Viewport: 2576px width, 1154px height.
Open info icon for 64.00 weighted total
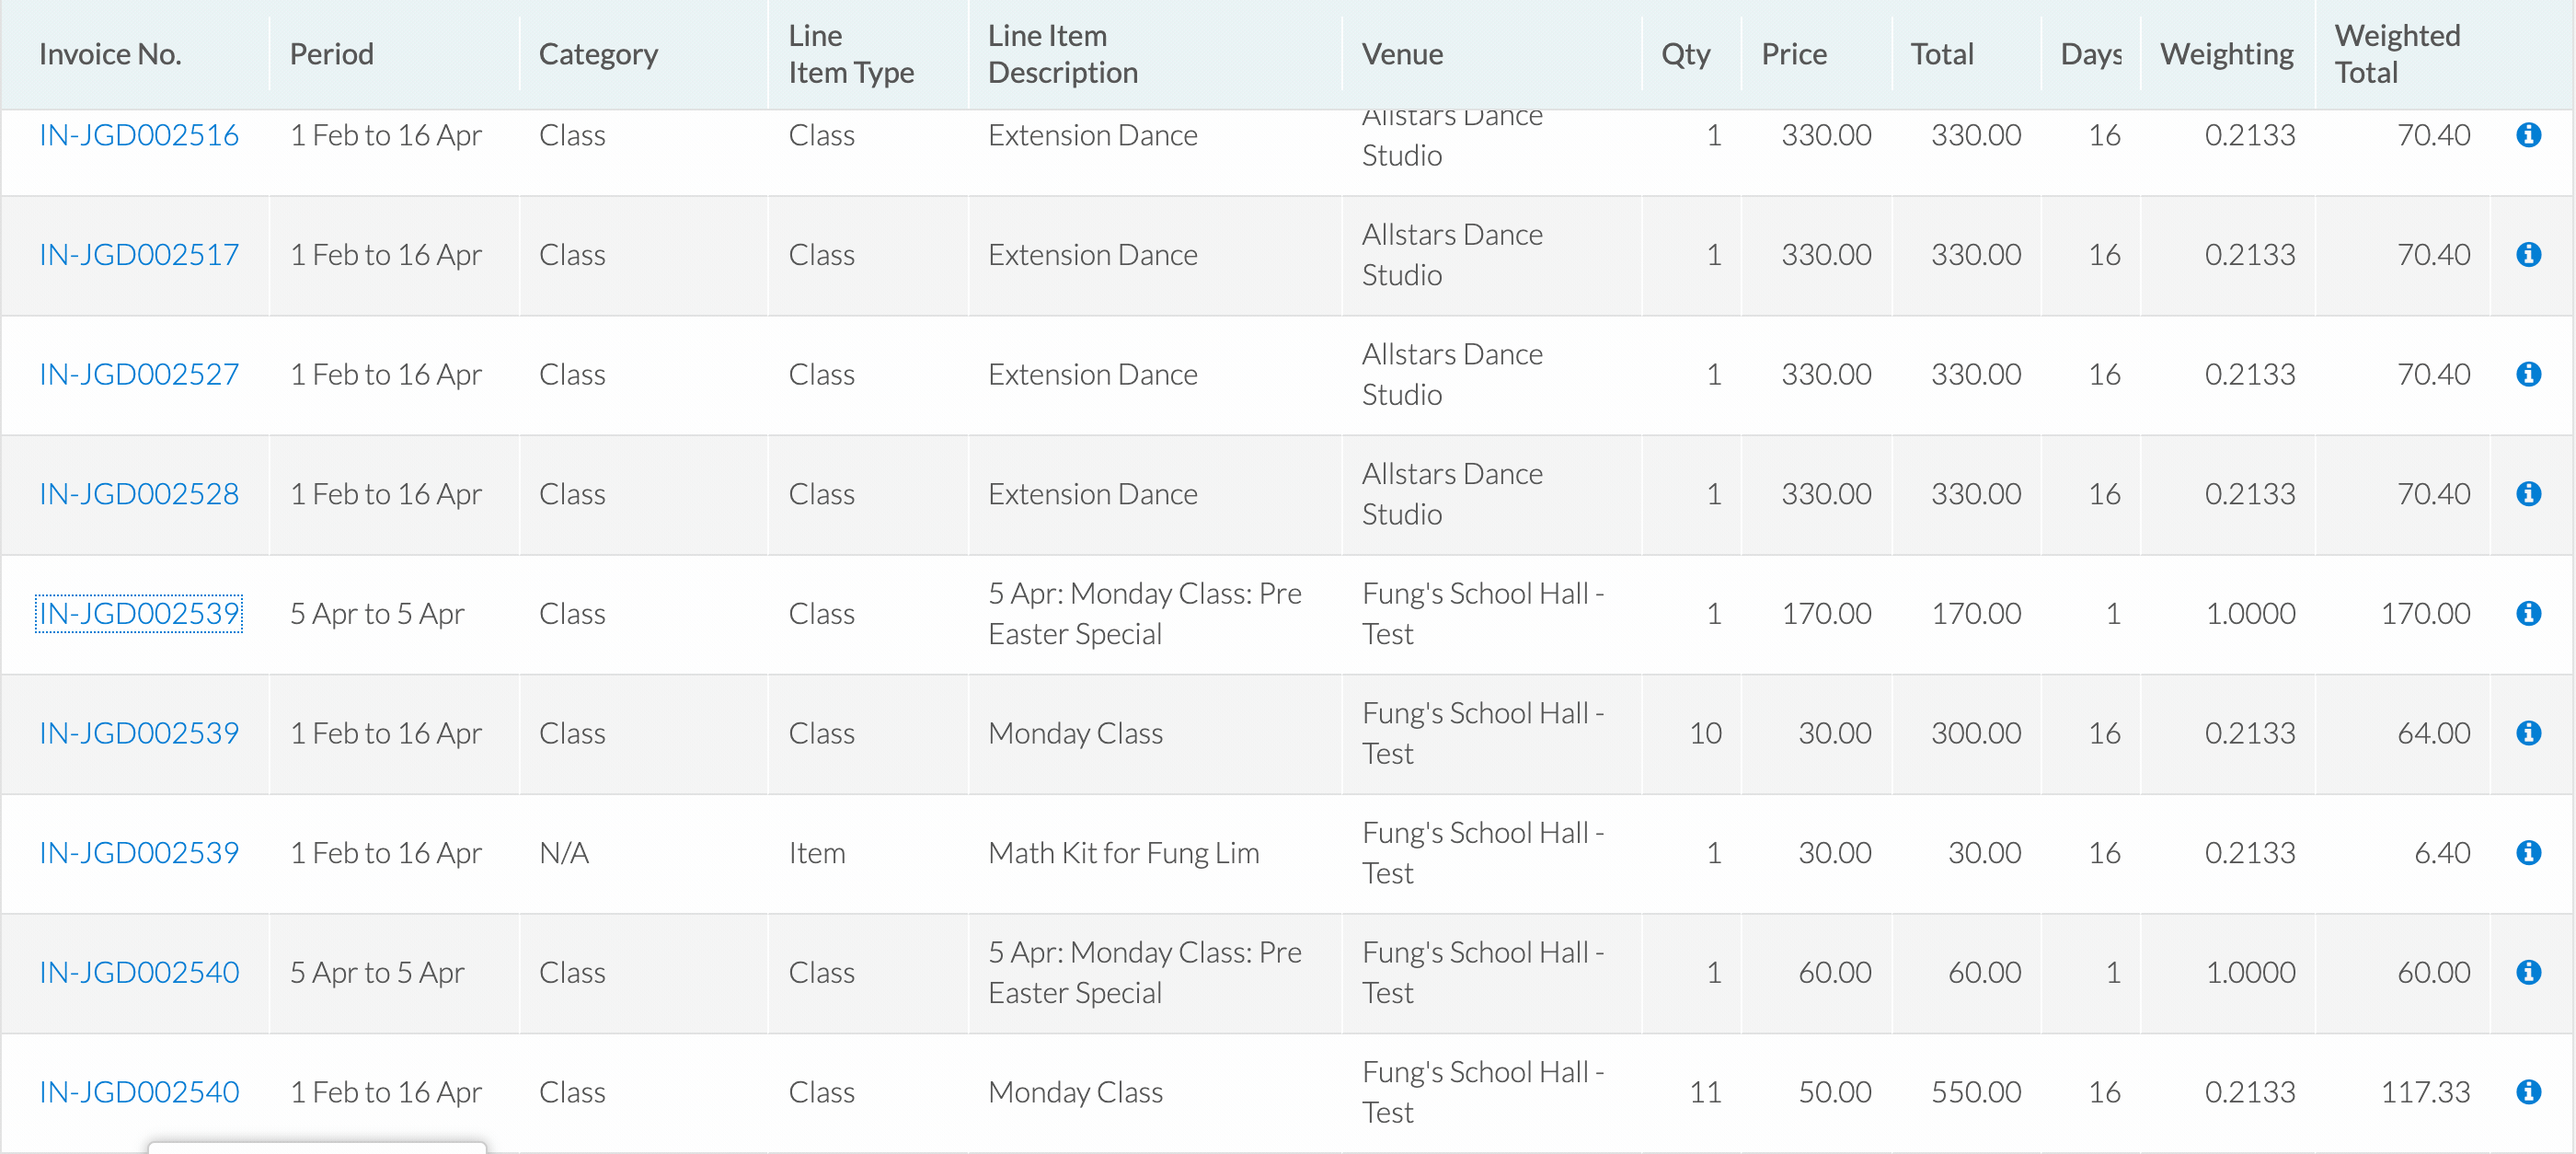[x=2528, y=733]
